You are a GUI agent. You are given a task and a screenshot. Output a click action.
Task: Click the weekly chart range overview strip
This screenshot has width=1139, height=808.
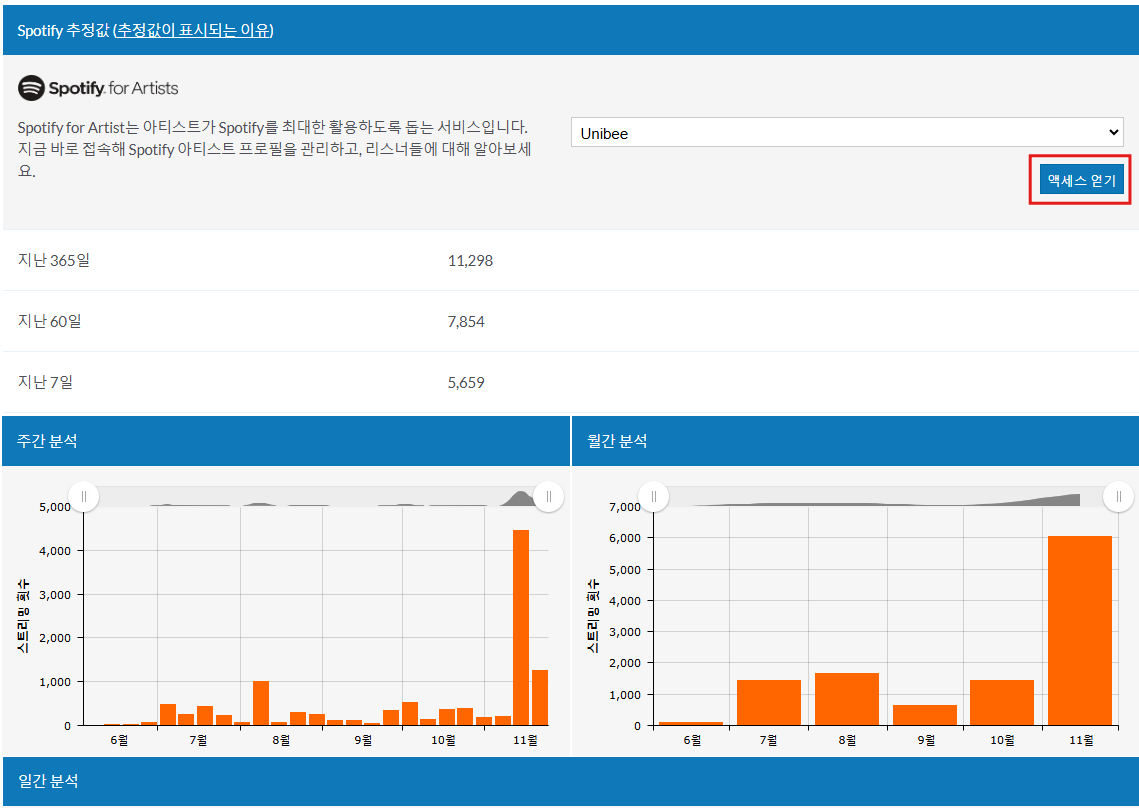(x=316, y=496)
